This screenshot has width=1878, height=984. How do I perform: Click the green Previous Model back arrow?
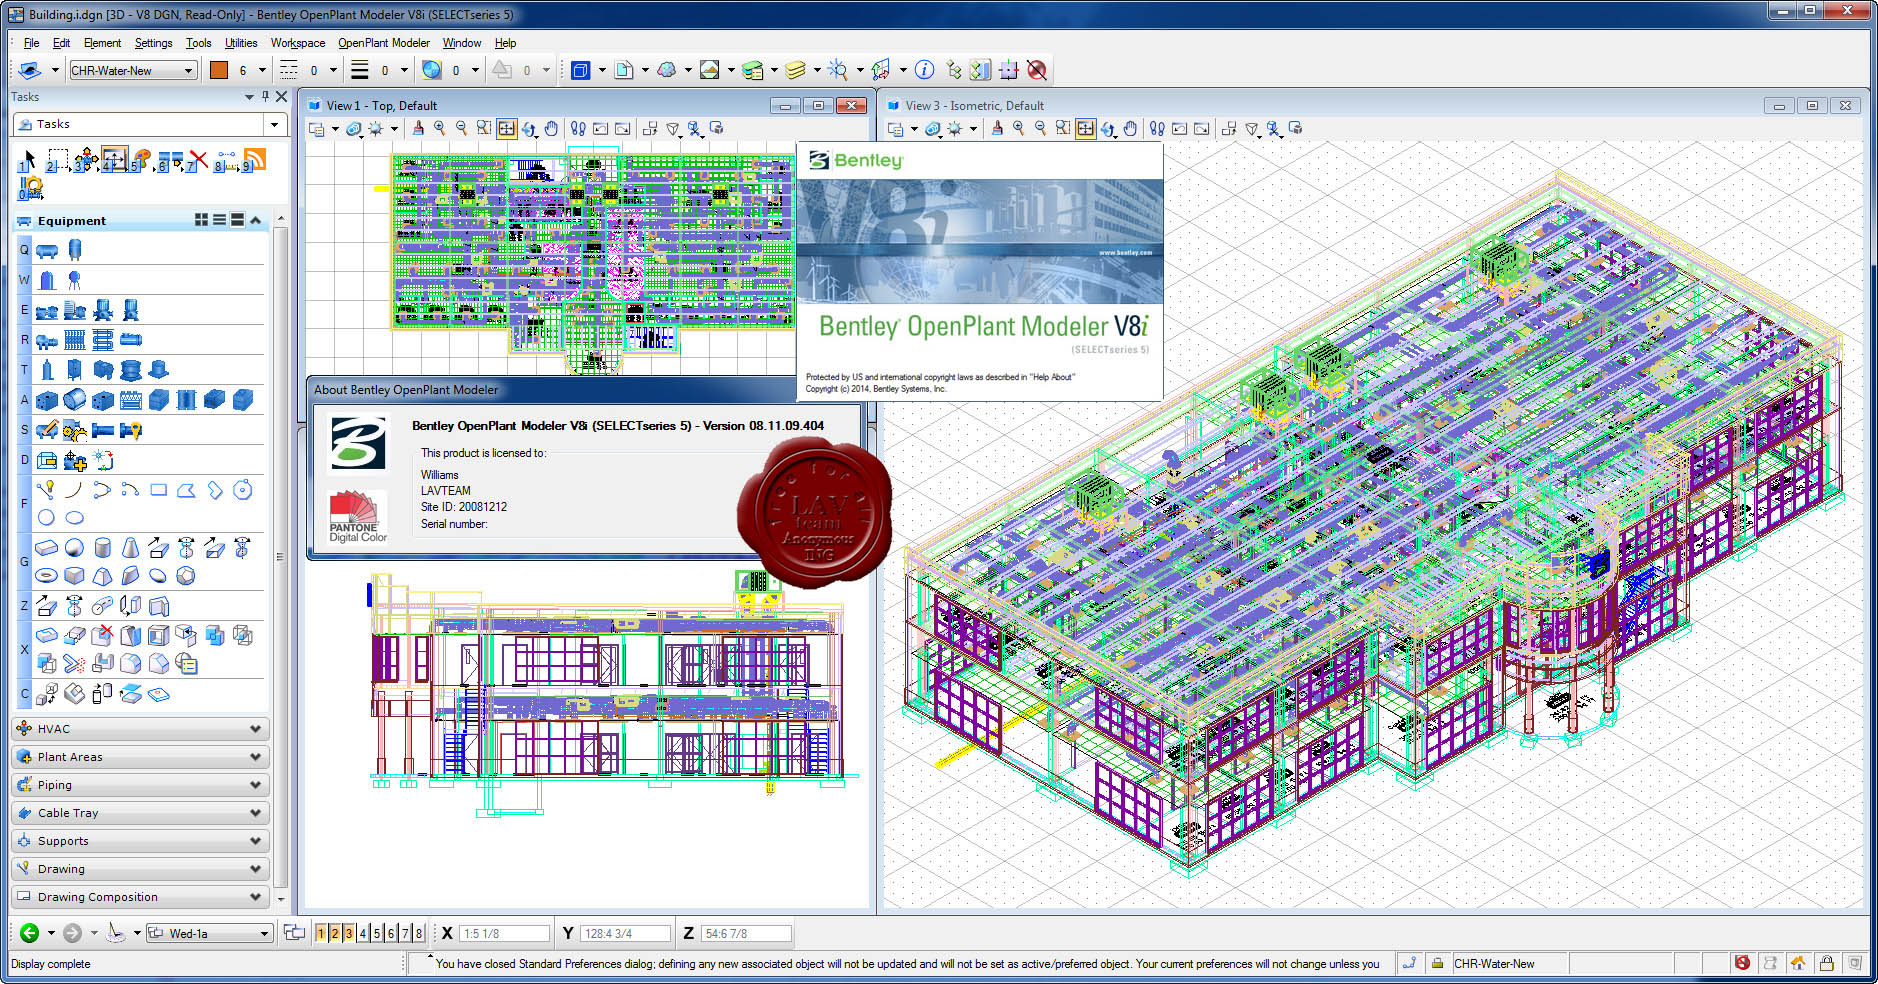click(x=29, y=933)
